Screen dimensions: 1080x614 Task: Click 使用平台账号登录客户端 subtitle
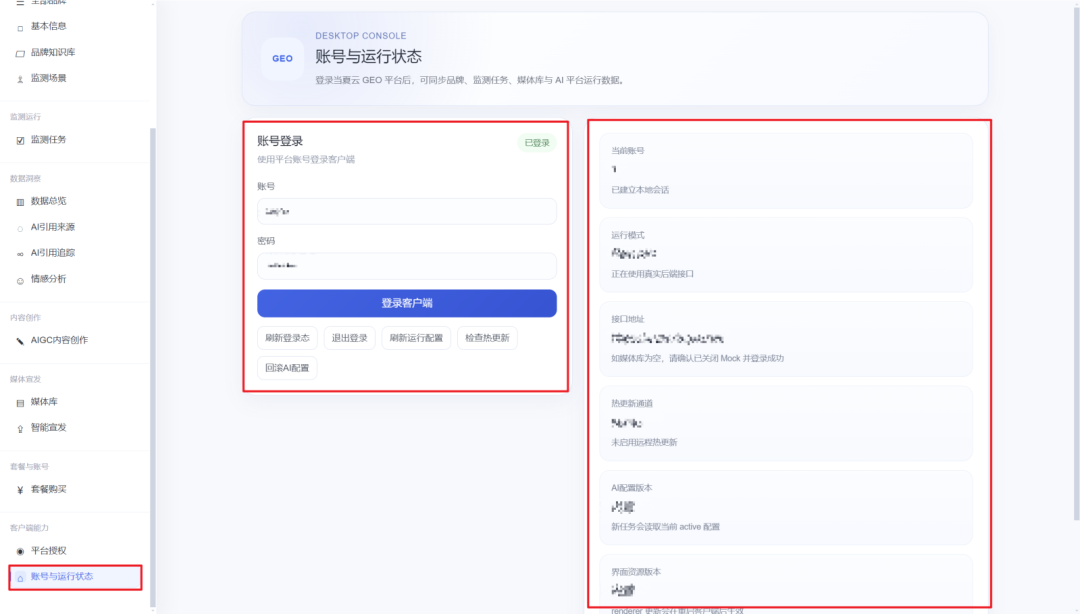point(306,159)
